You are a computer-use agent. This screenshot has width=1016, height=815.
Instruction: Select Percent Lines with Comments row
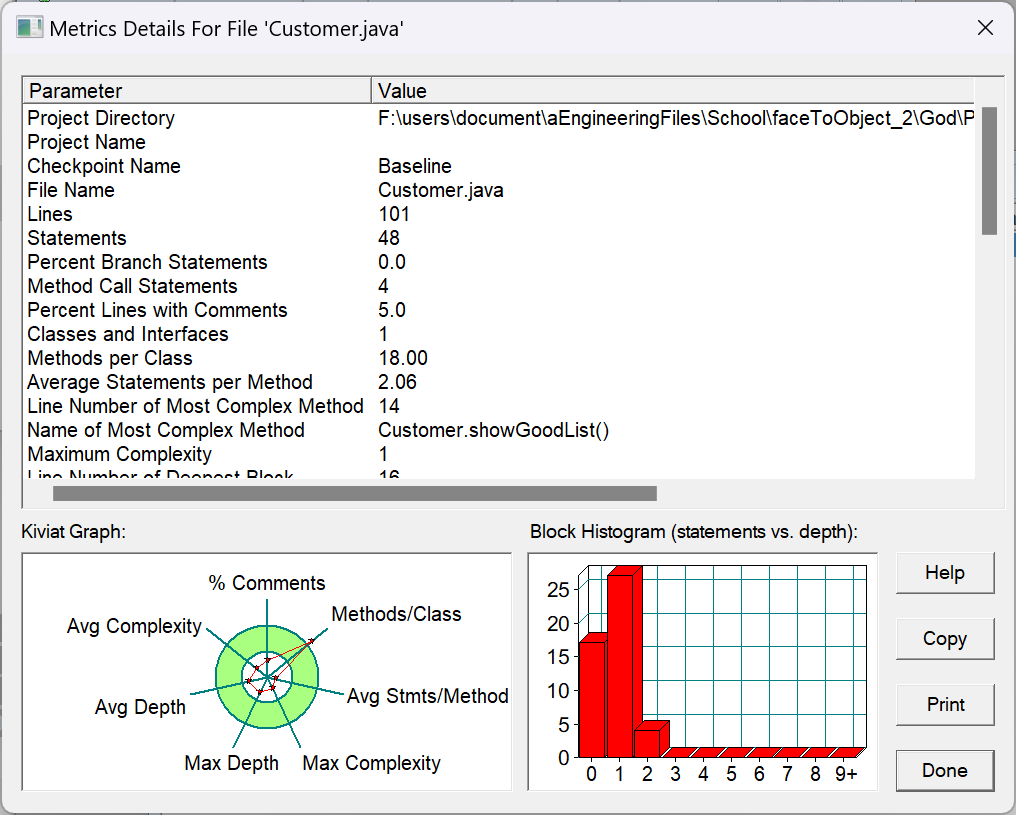(x=499, y=310)
